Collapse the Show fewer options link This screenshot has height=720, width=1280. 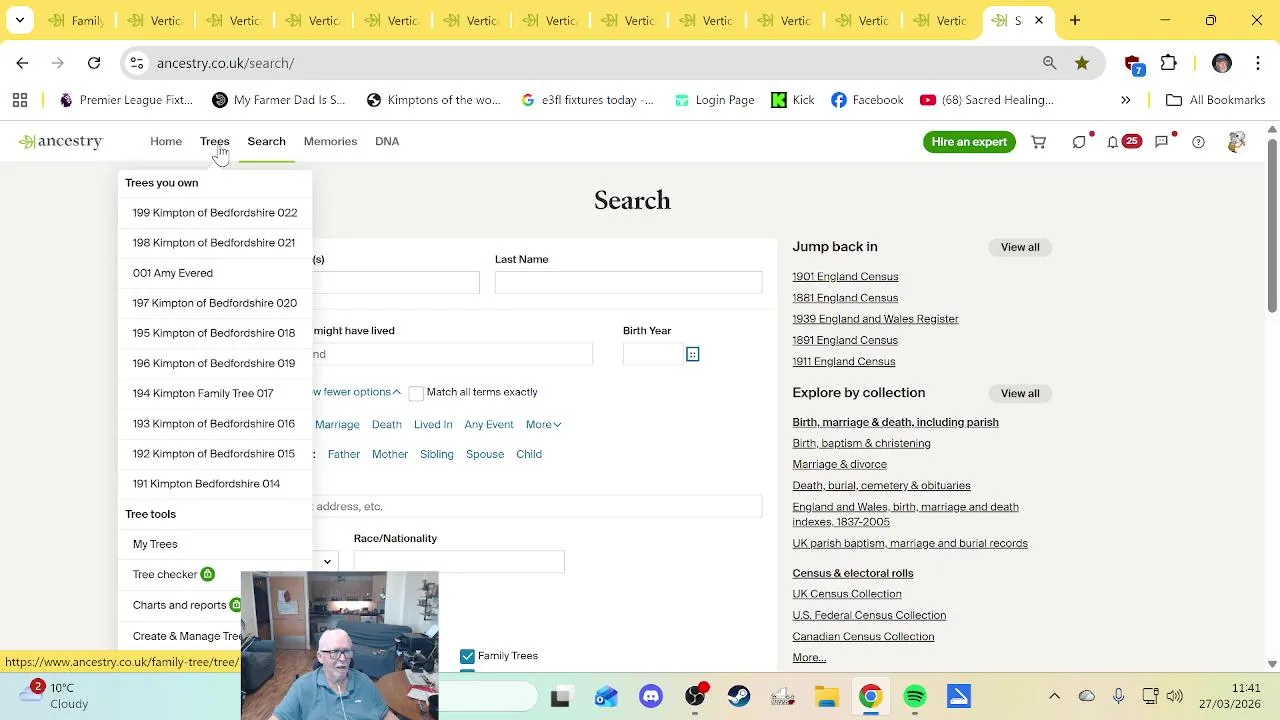[x=356, y=392]
